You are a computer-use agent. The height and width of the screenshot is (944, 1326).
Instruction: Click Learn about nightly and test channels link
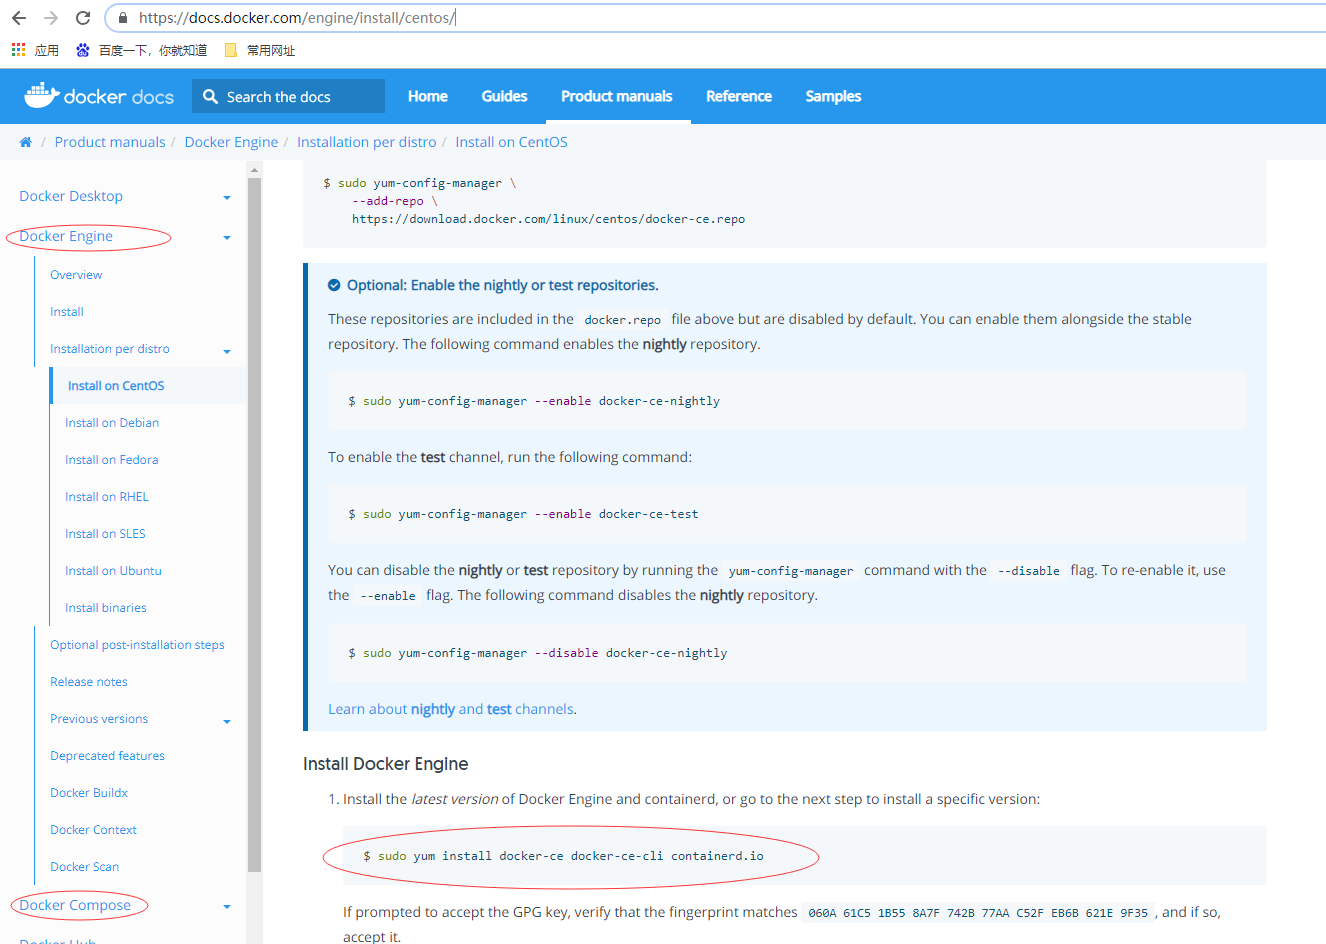[x=451, y=709]
